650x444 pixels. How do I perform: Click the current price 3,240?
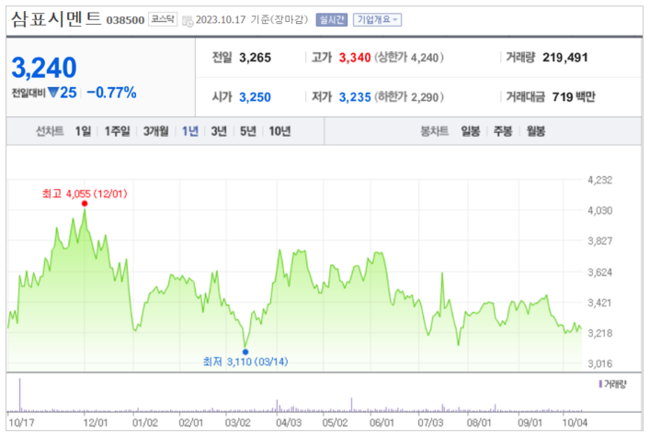pyautogui.click(x=44, y=67)
